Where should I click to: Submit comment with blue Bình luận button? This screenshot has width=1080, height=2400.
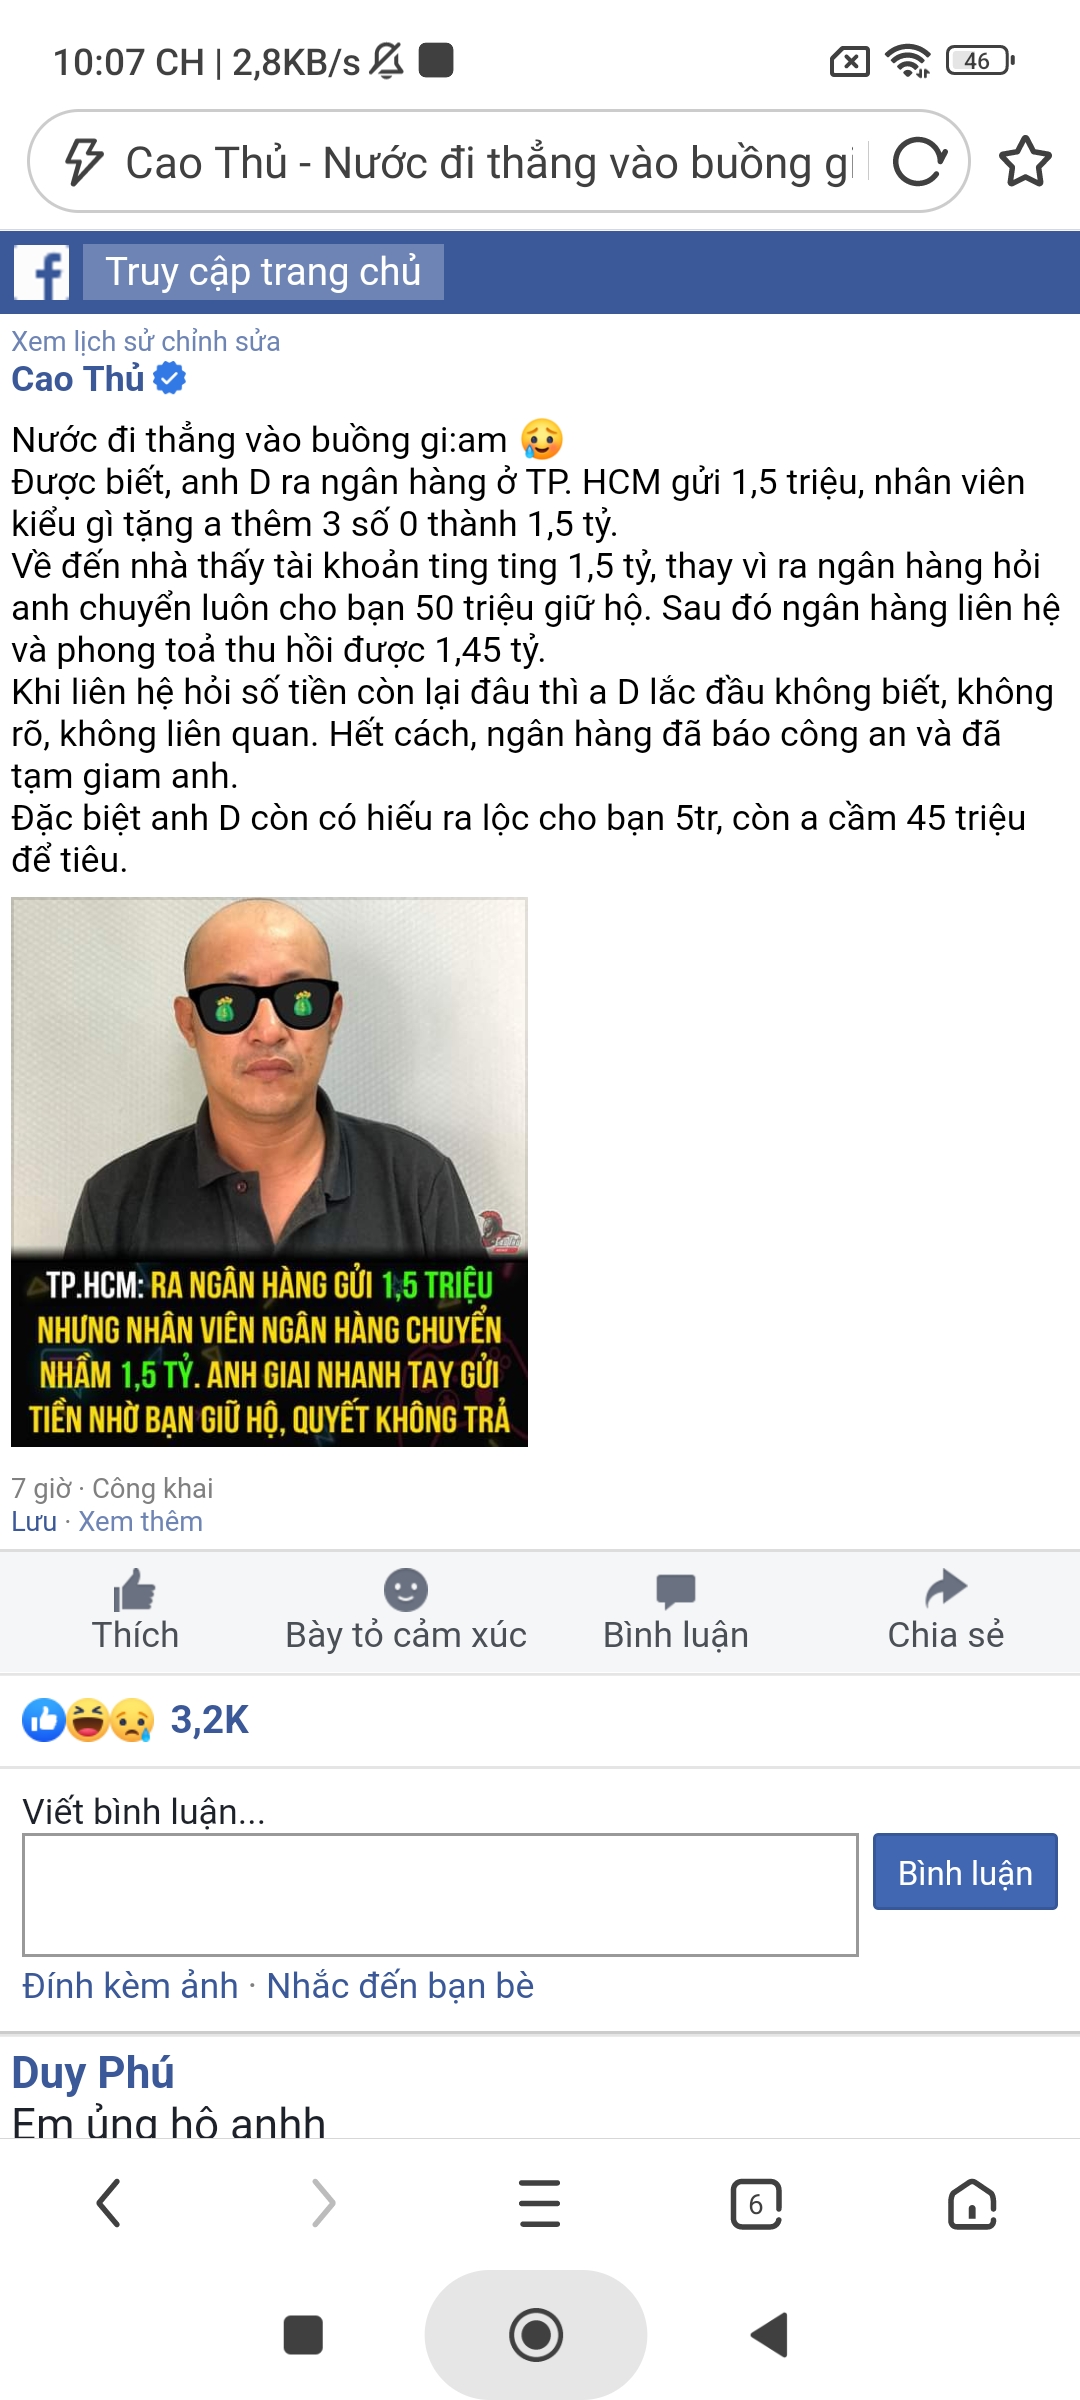[965, 1871]
